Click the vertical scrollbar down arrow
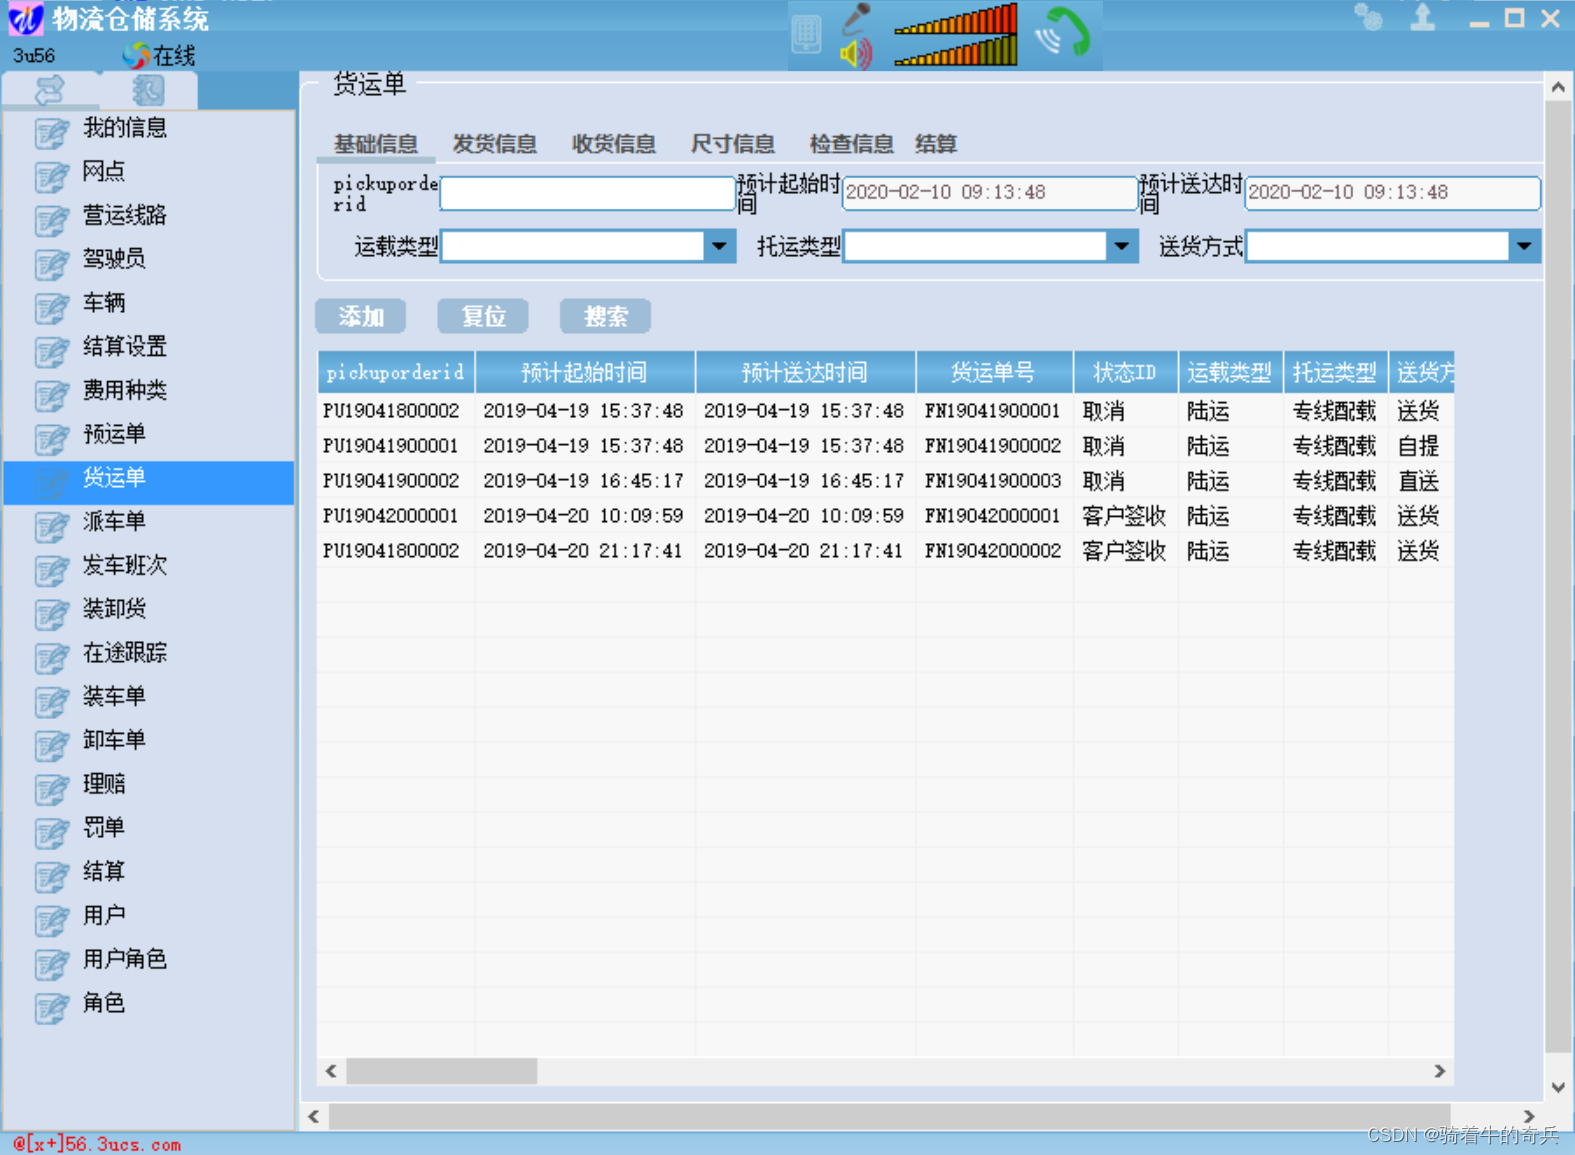This screenshot has width=1575, height=1155. point(1558,1088)
